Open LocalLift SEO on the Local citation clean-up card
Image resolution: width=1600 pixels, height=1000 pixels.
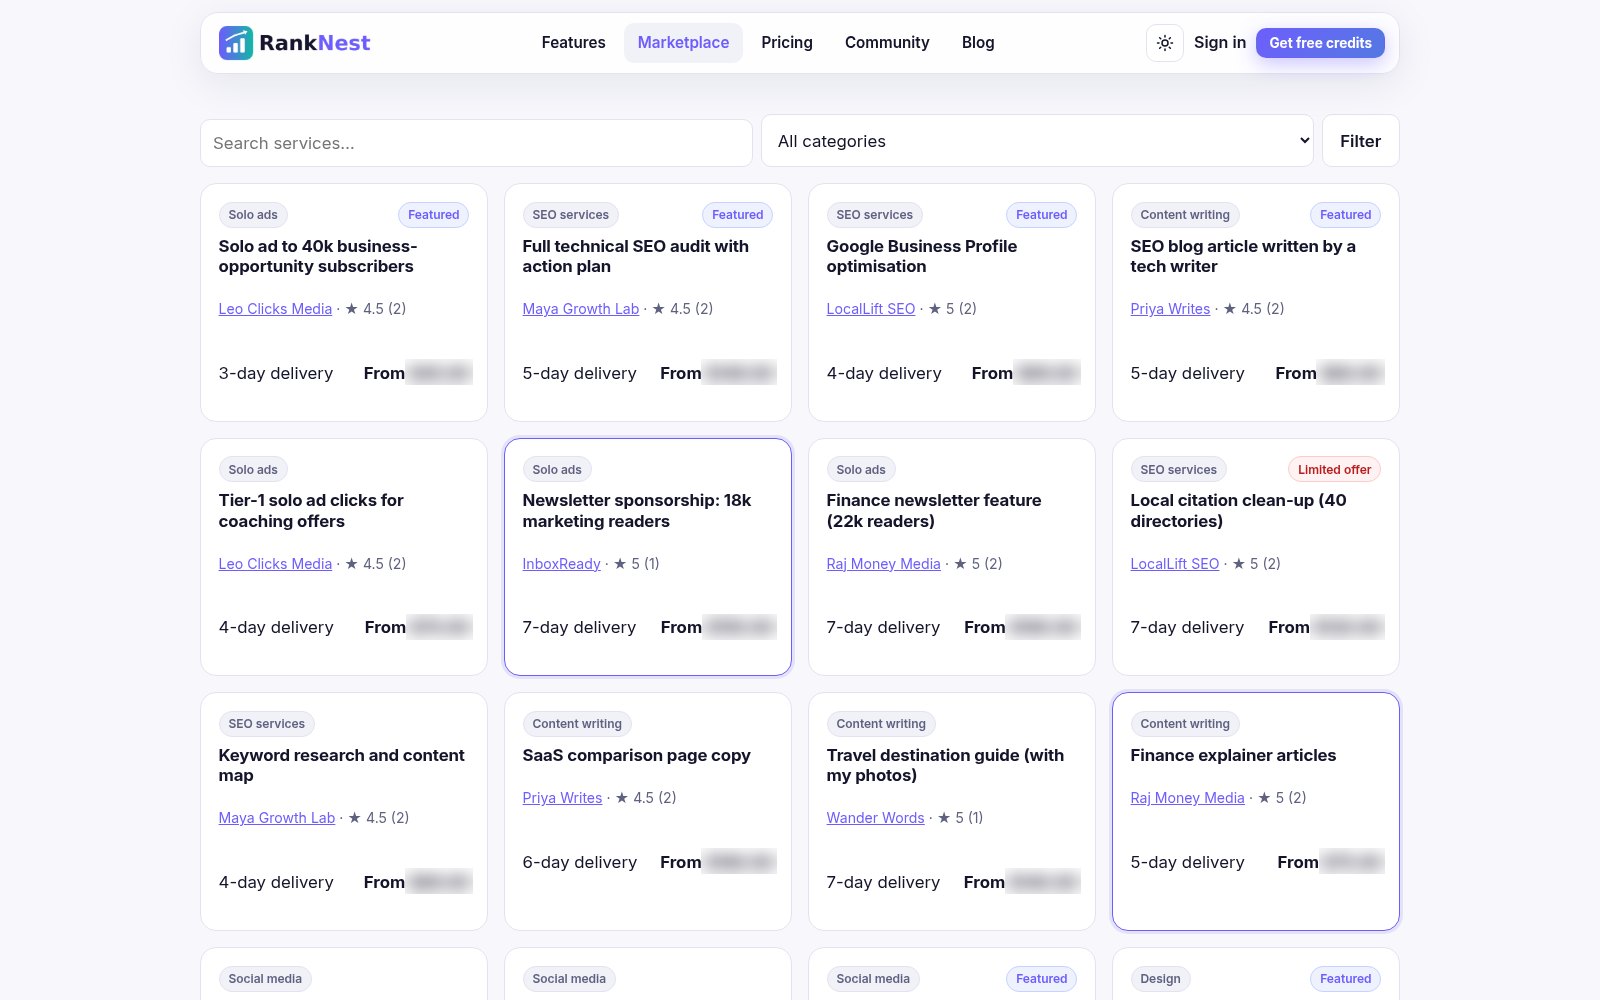[x=1174, y=564]
